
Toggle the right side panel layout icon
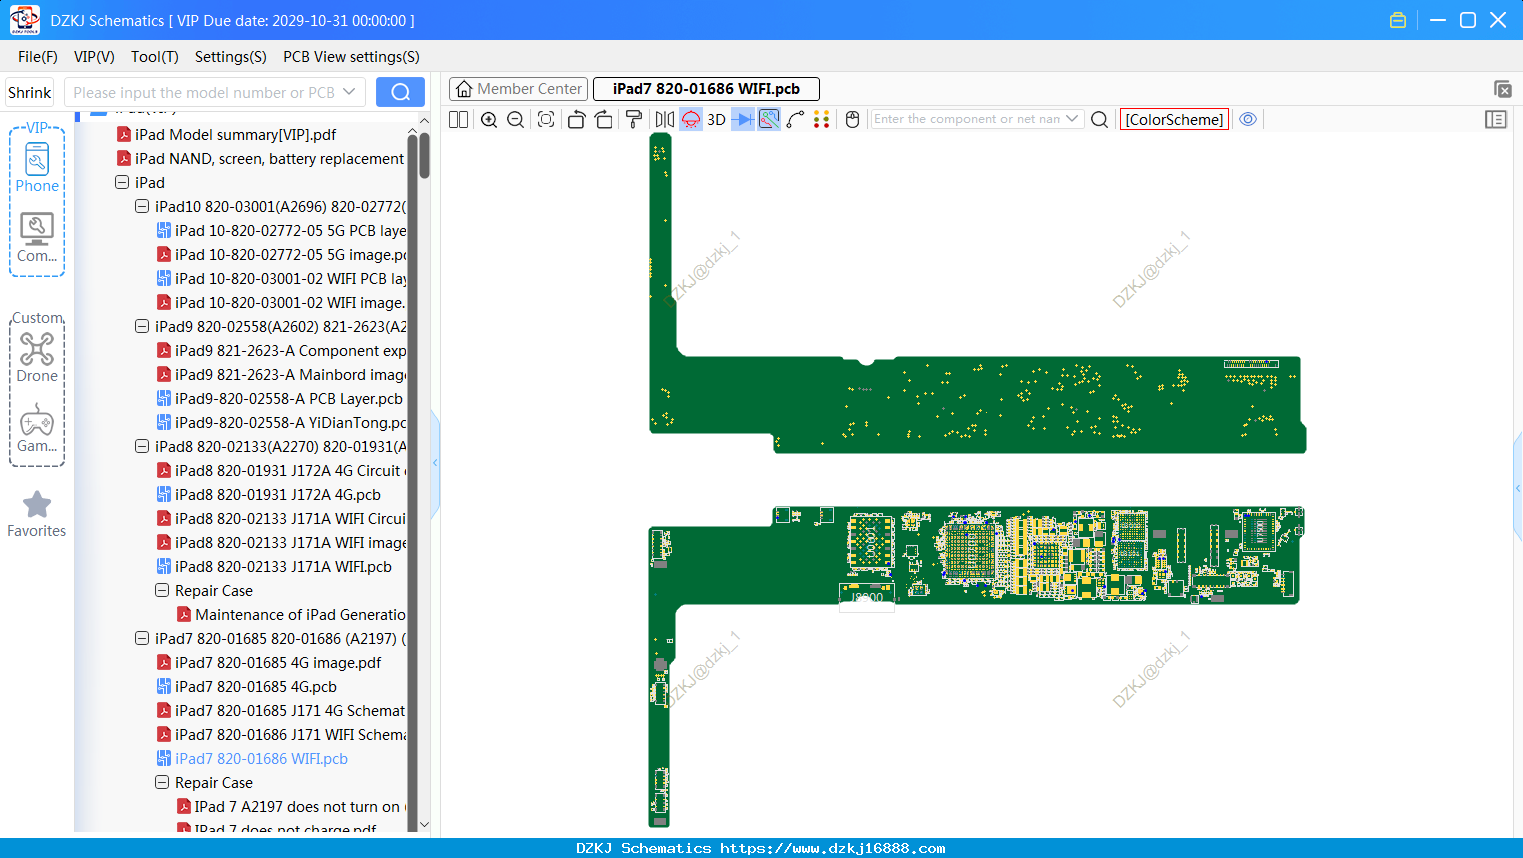pyautogui.click(x=1496, y=119)
